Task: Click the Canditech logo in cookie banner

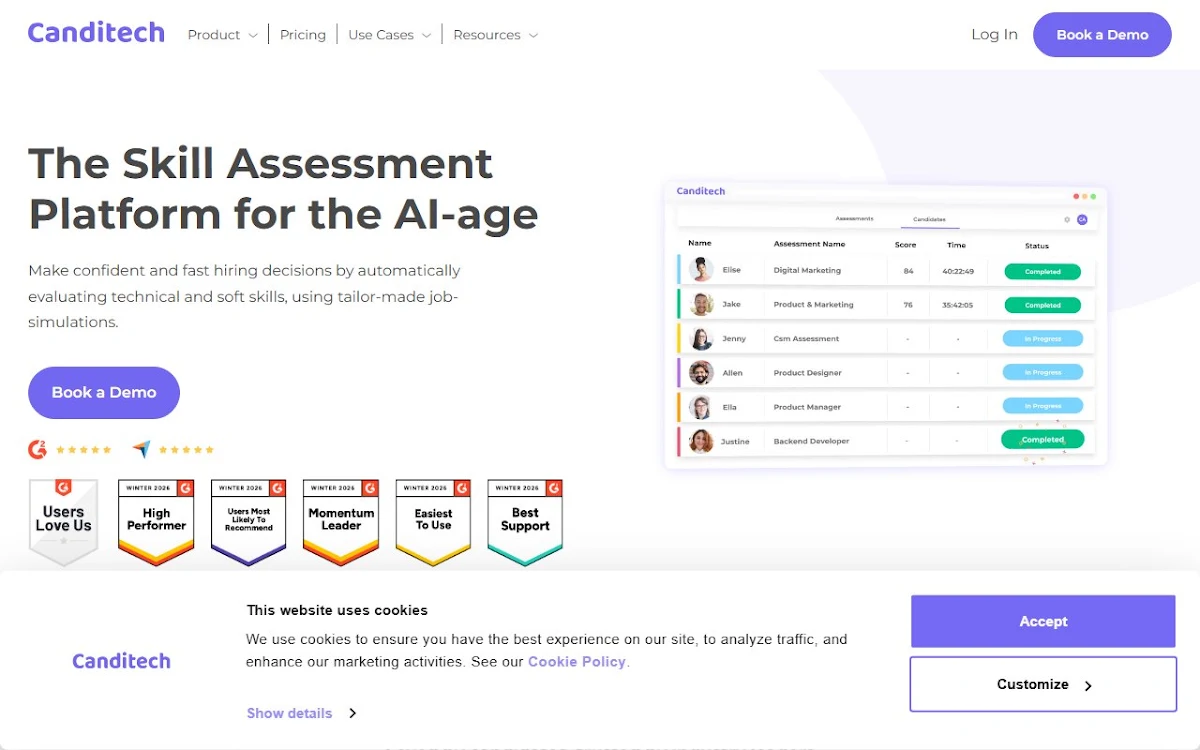Action: coord(121,661)
